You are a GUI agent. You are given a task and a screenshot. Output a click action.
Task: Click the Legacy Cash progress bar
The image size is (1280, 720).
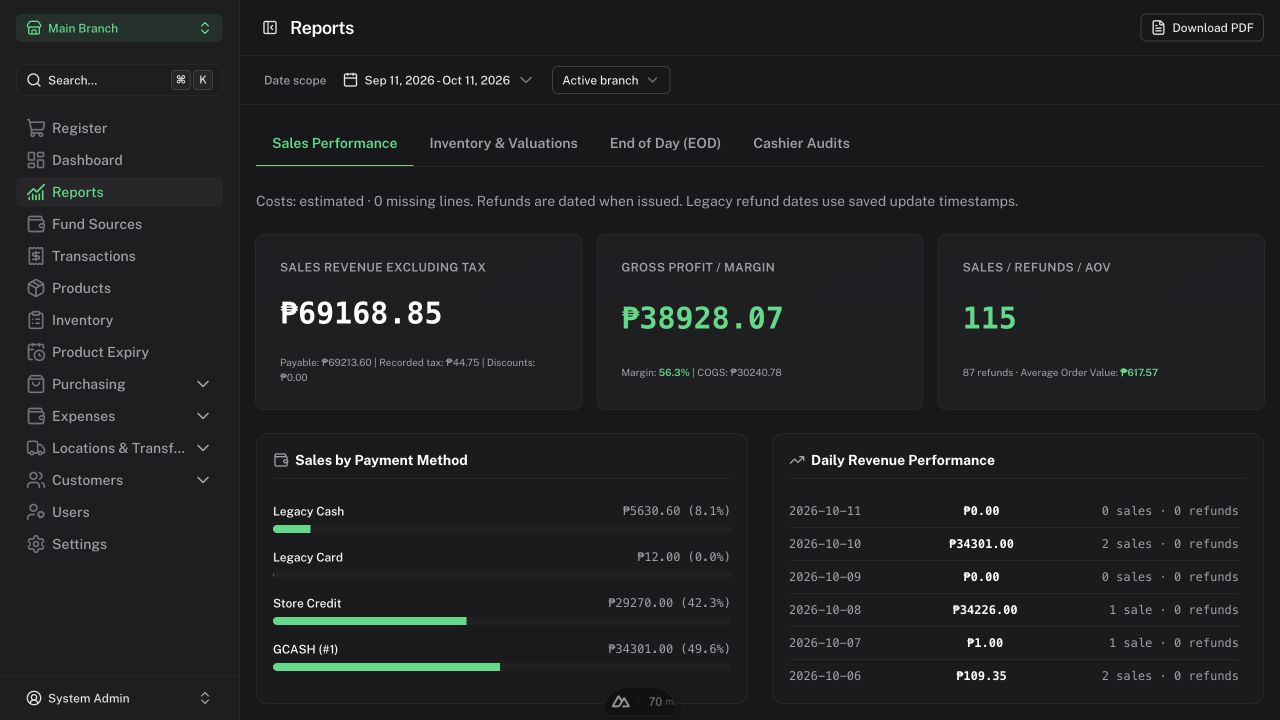[502, 529]
